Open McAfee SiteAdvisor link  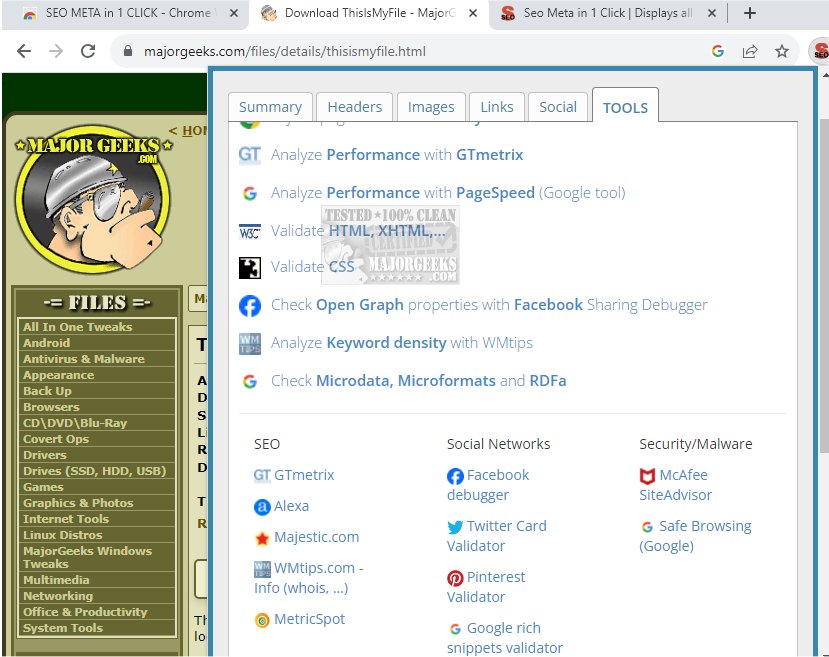676,485
